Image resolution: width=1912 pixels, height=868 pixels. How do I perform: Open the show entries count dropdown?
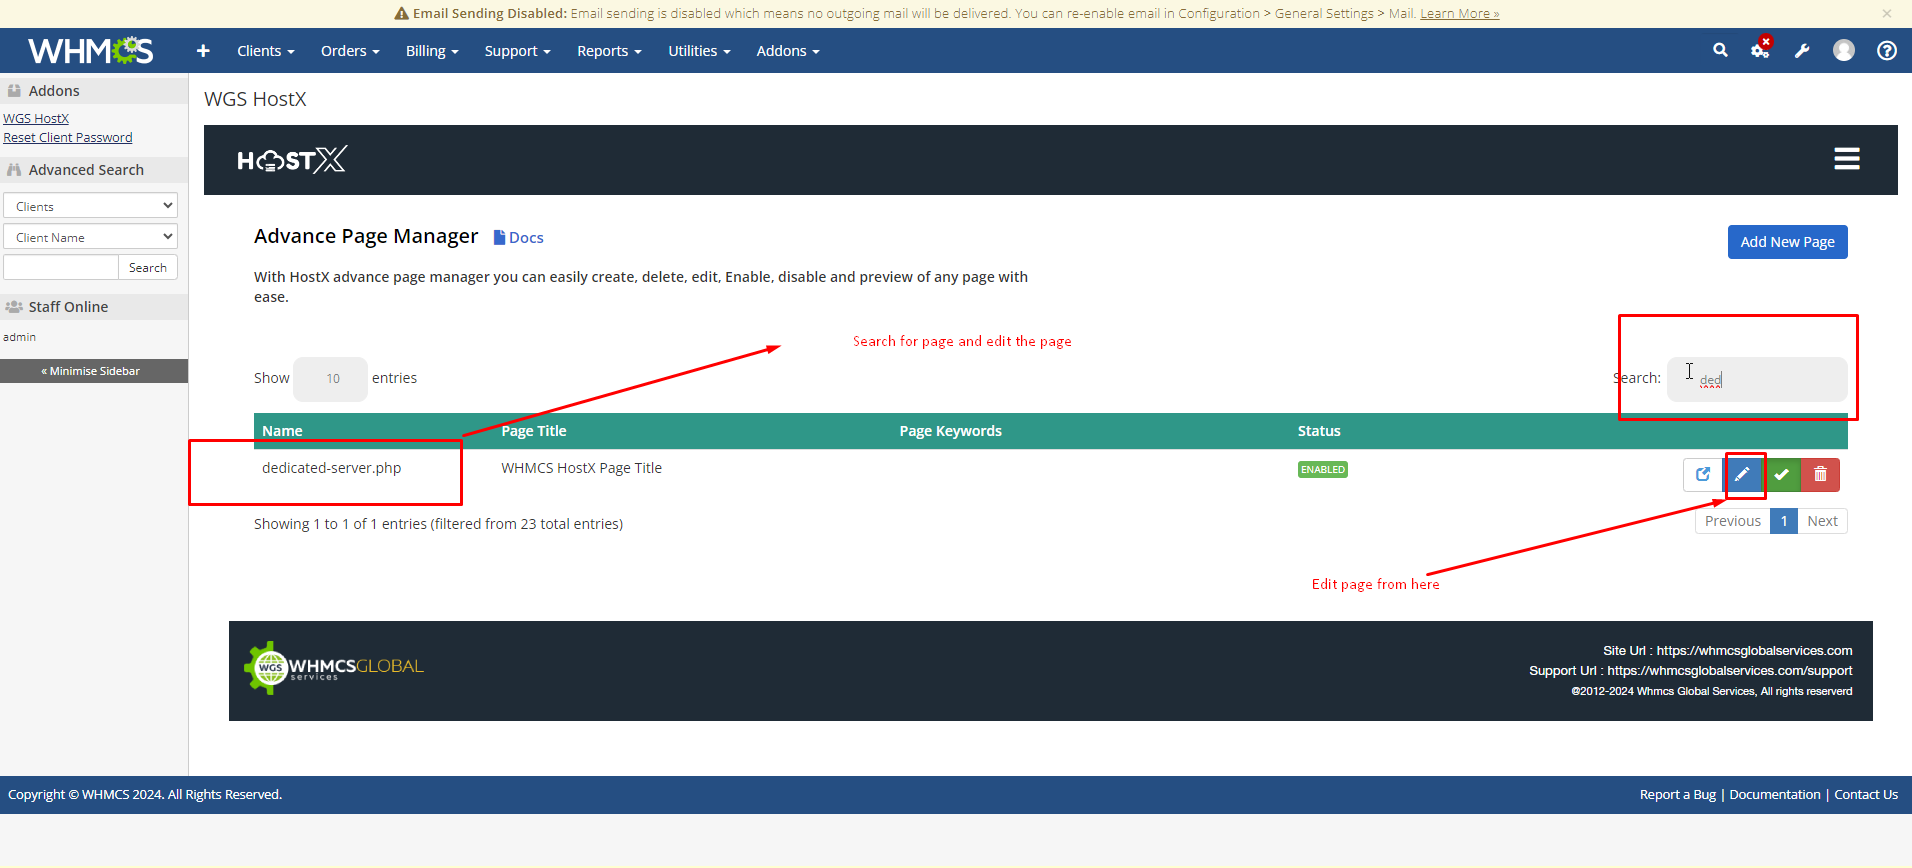pos(332,379)
